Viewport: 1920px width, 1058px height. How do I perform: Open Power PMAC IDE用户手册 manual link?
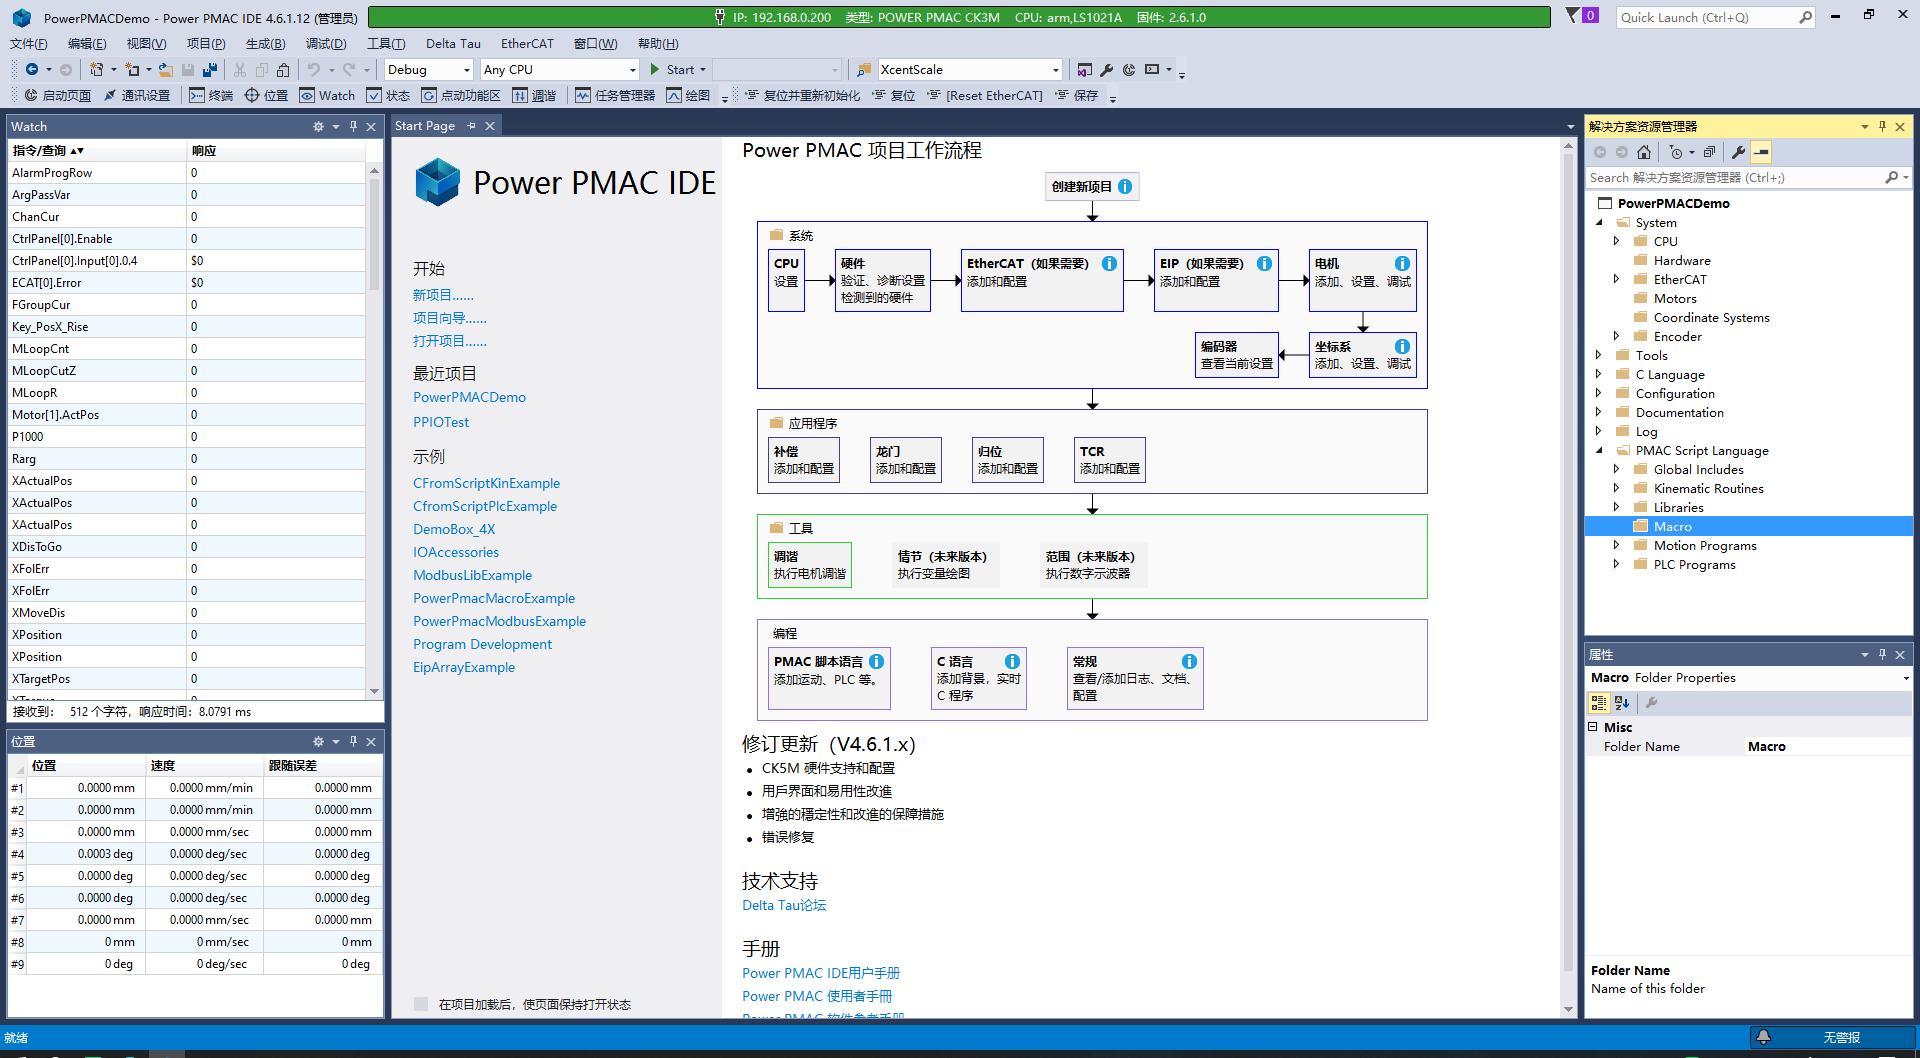pyautogui.click(x=821, y=973)
